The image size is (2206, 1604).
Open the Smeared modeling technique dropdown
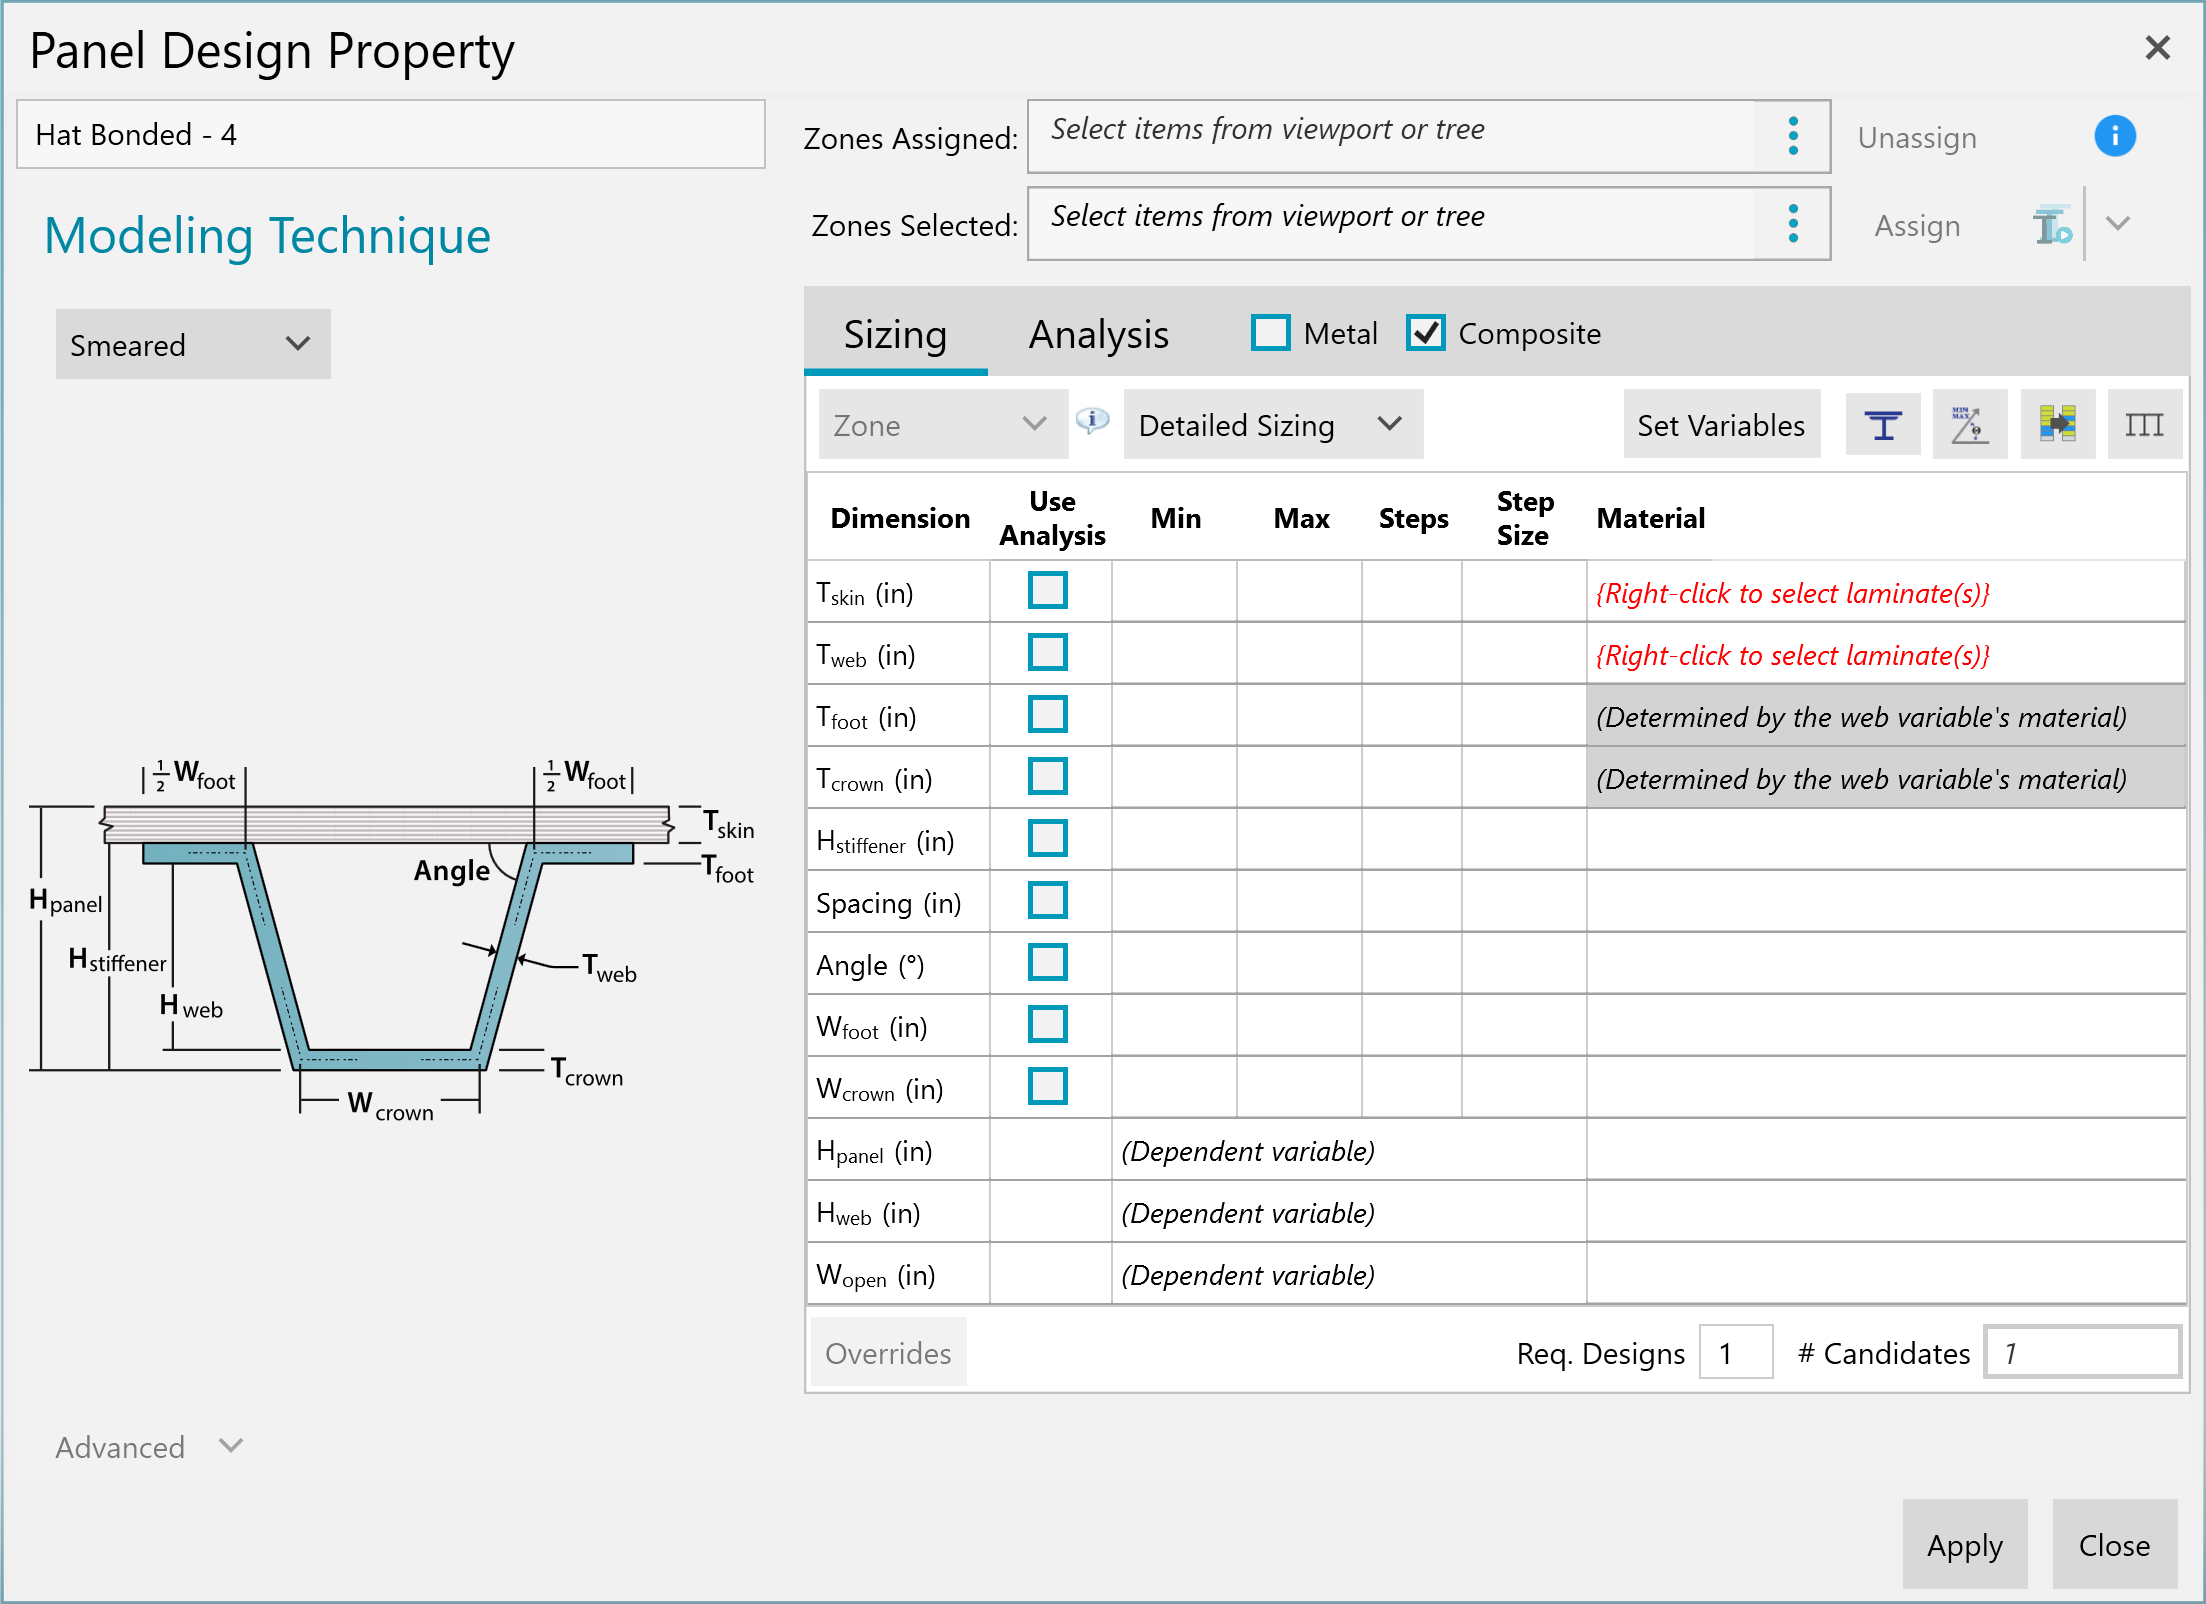click(193, 344)
